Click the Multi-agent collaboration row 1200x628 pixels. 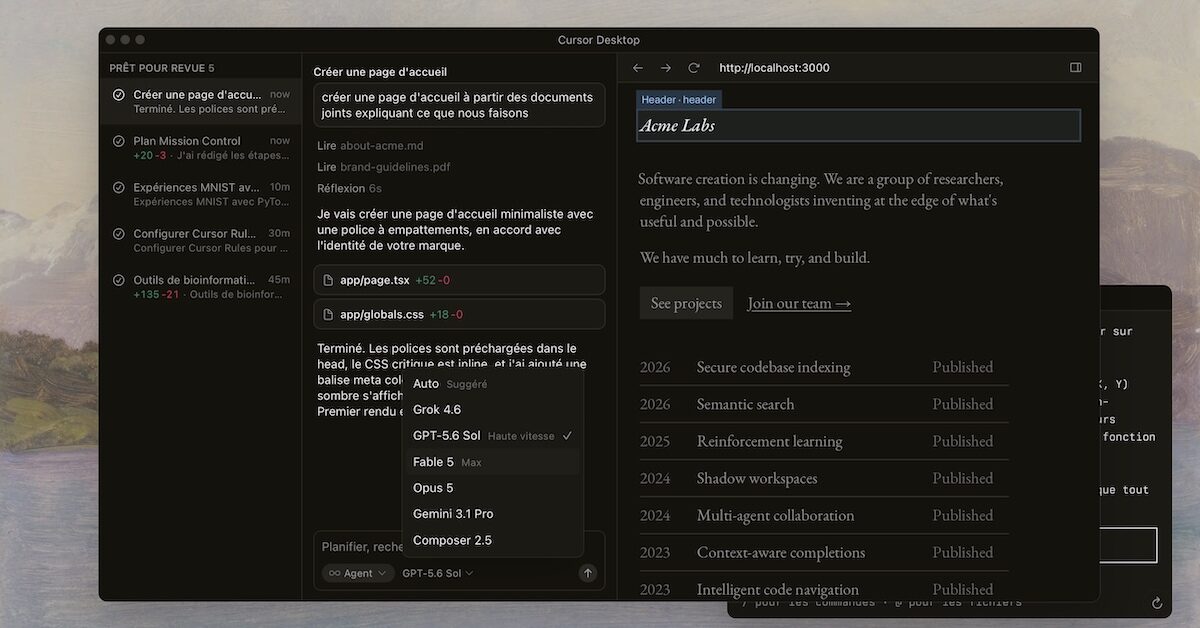[x=824, y=515]
